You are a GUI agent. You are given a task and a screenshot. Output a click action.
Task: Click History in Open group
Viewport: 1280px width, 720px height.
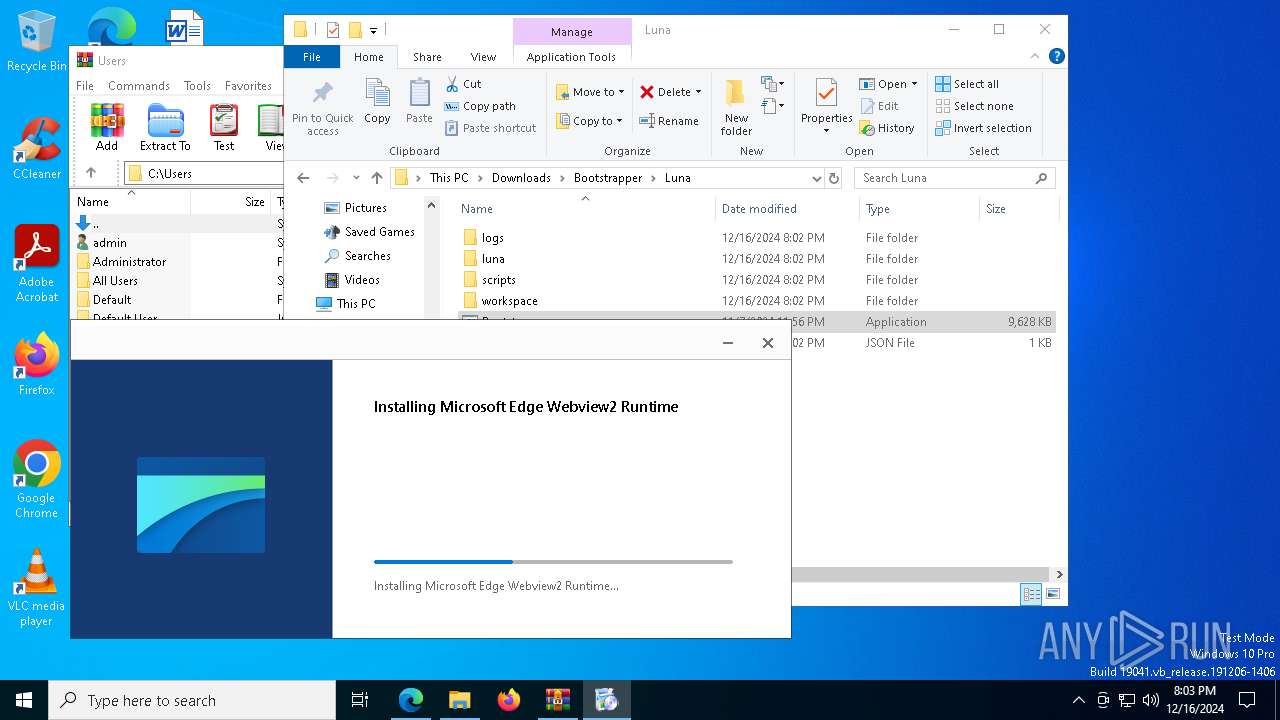pyautogui.click(x=886, y=128)
